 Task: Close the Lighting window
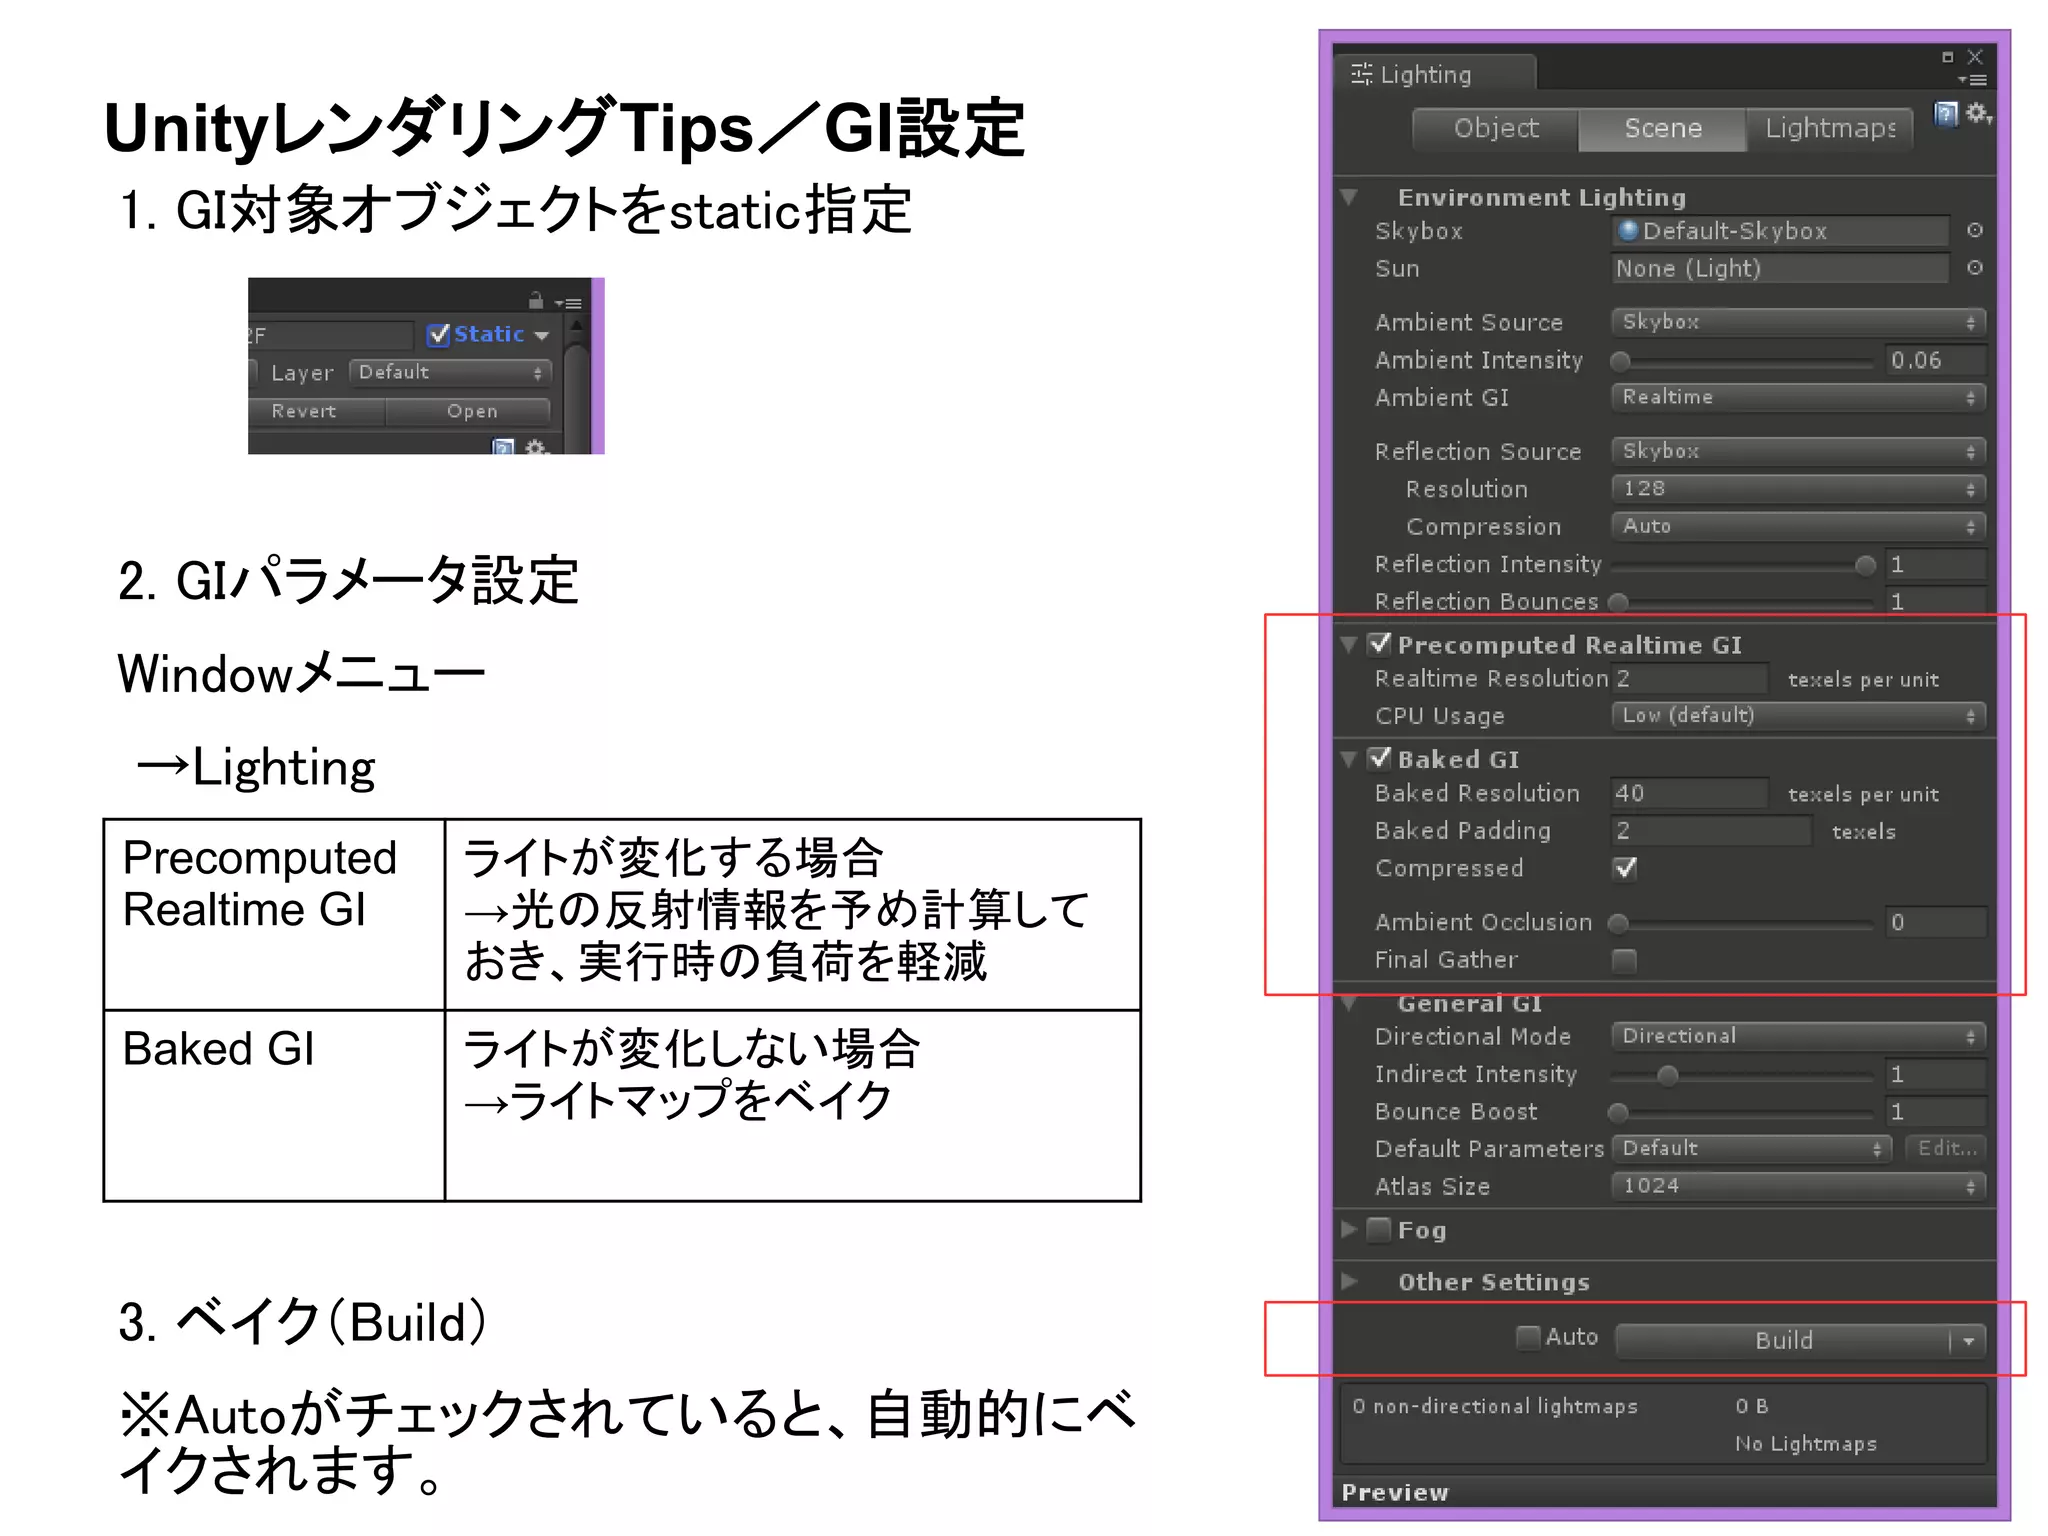coord(1974,57)
